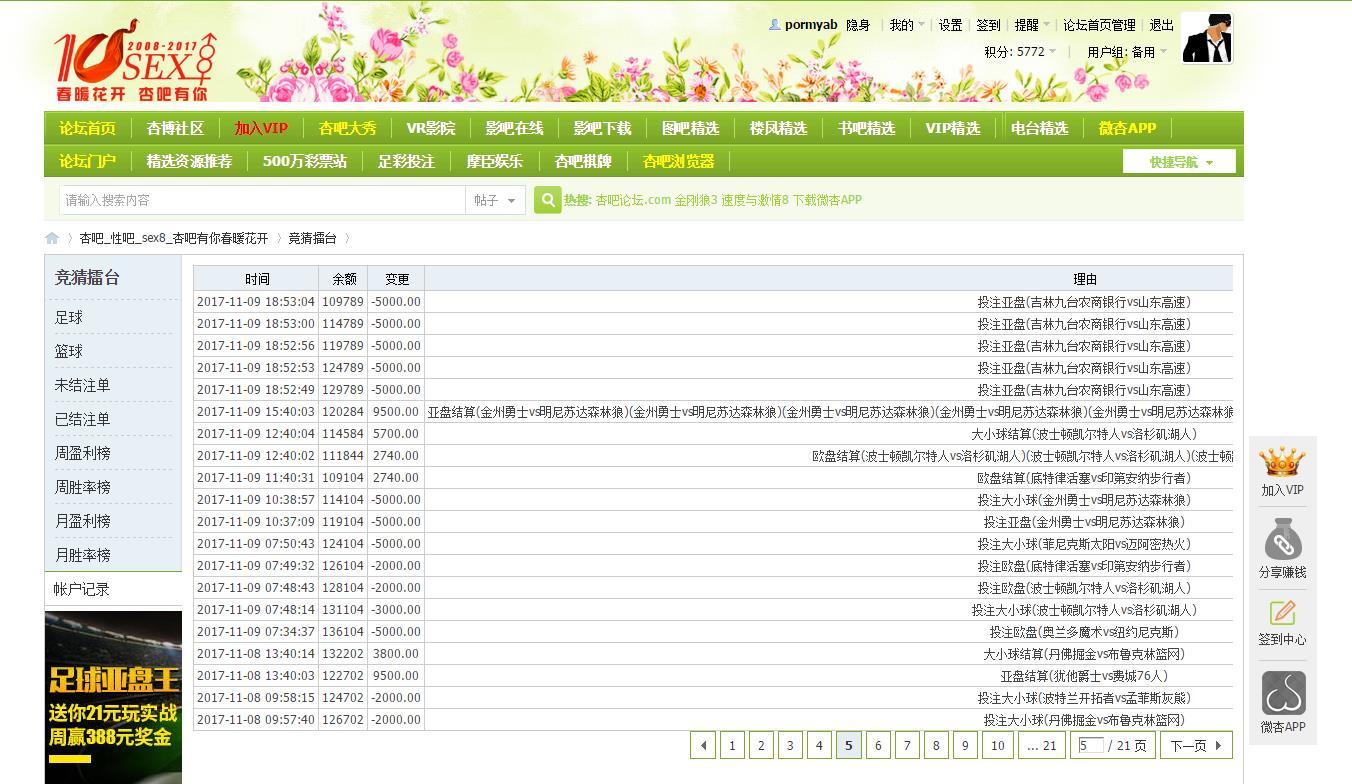Click the 下一页 next page button
Image resolution: width=1352 pixels, height=784 pixels.
[x=1195, y=745]
